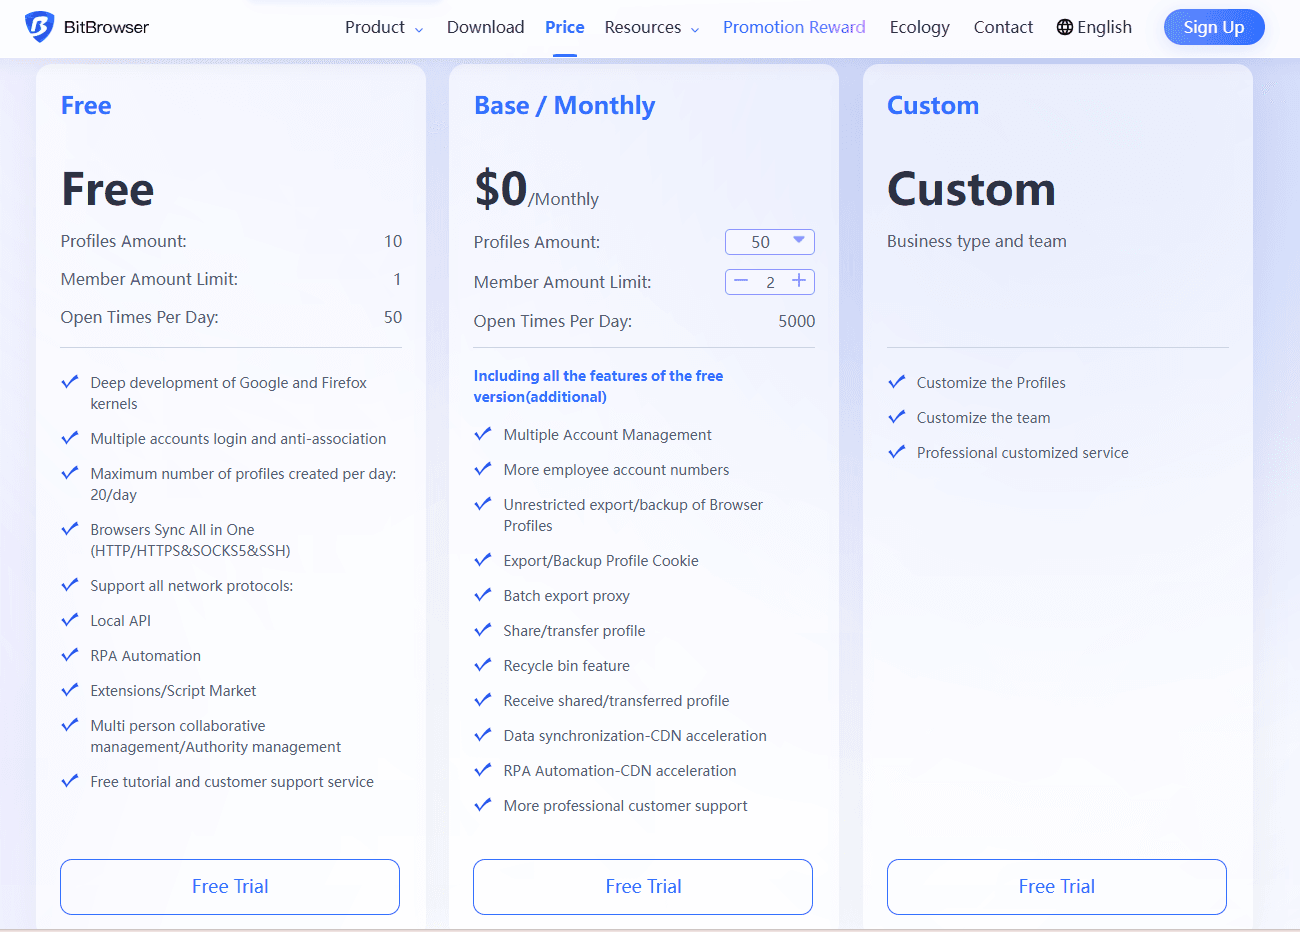This screenshot has height=932, width=1300.
Task: Click the checkmark beside Batch export proxy
Action: click(483, 595)
